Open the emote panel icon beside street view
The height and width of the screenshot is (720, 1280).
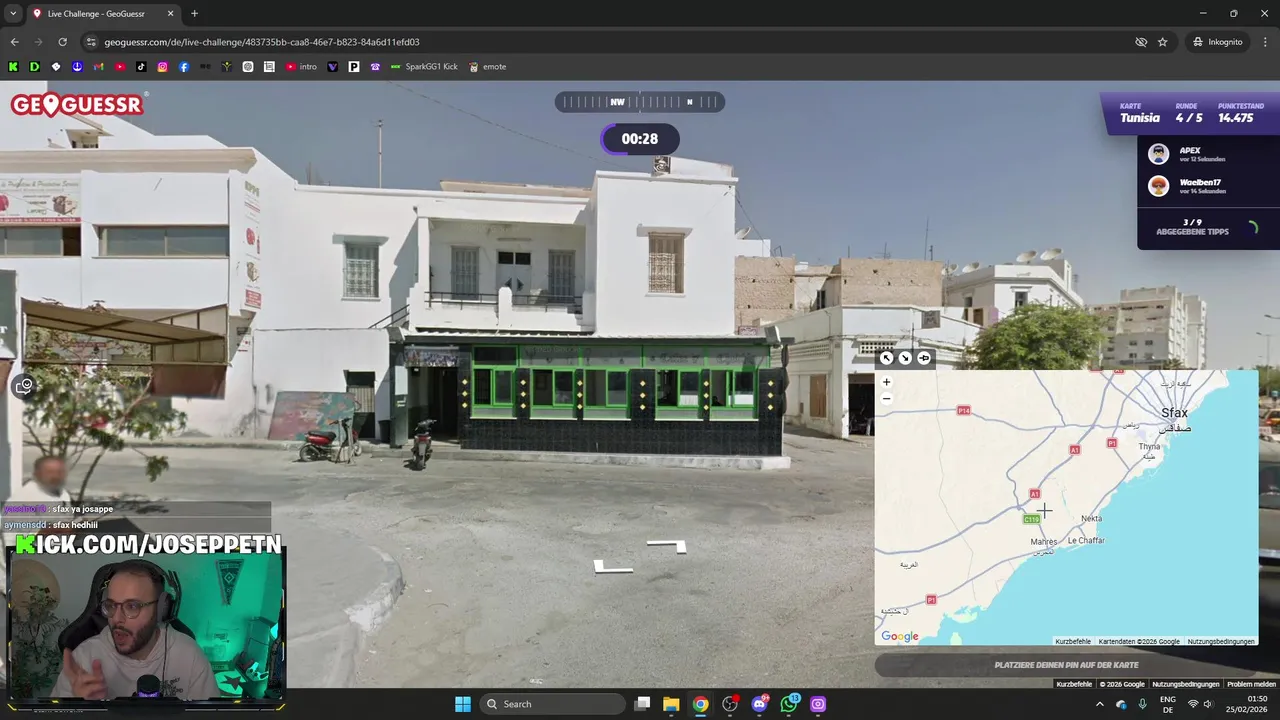[24, 386]
